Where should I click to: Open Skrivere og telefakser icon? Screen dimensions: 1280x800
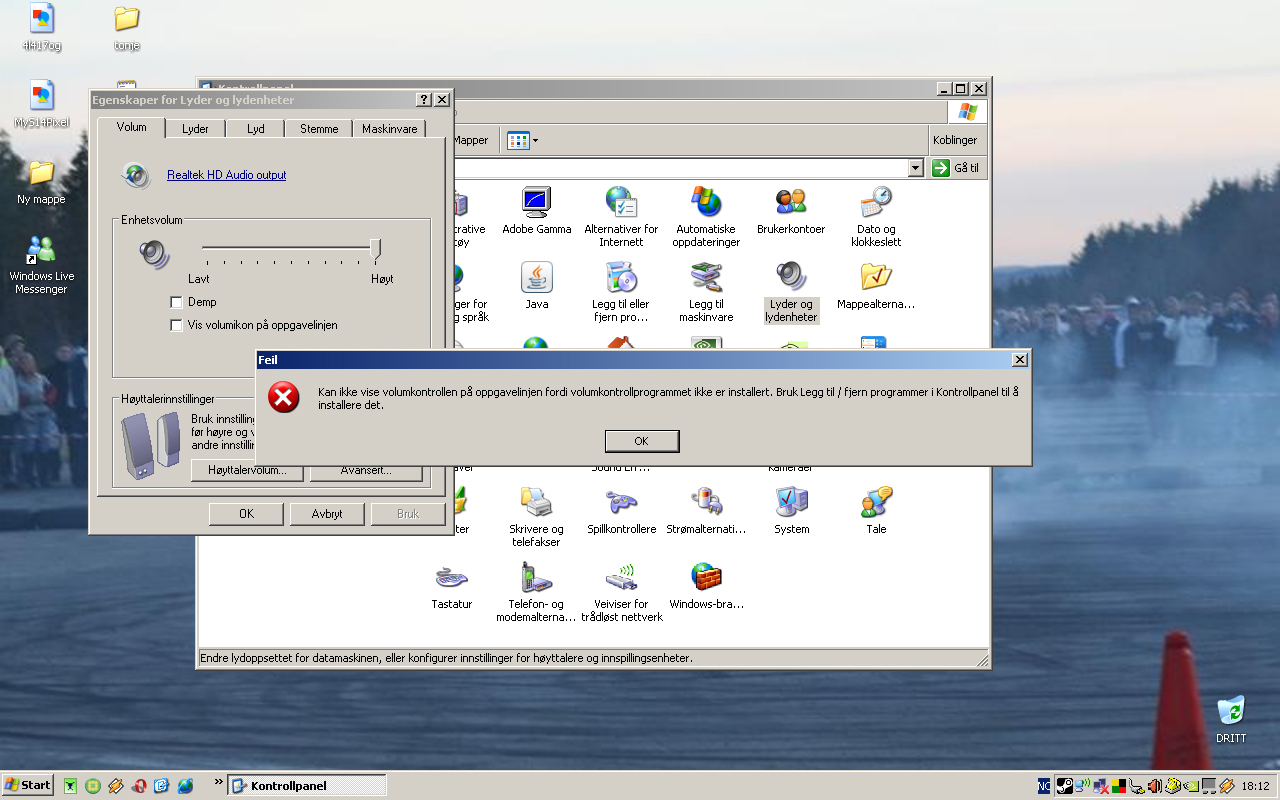coord(536,503)
